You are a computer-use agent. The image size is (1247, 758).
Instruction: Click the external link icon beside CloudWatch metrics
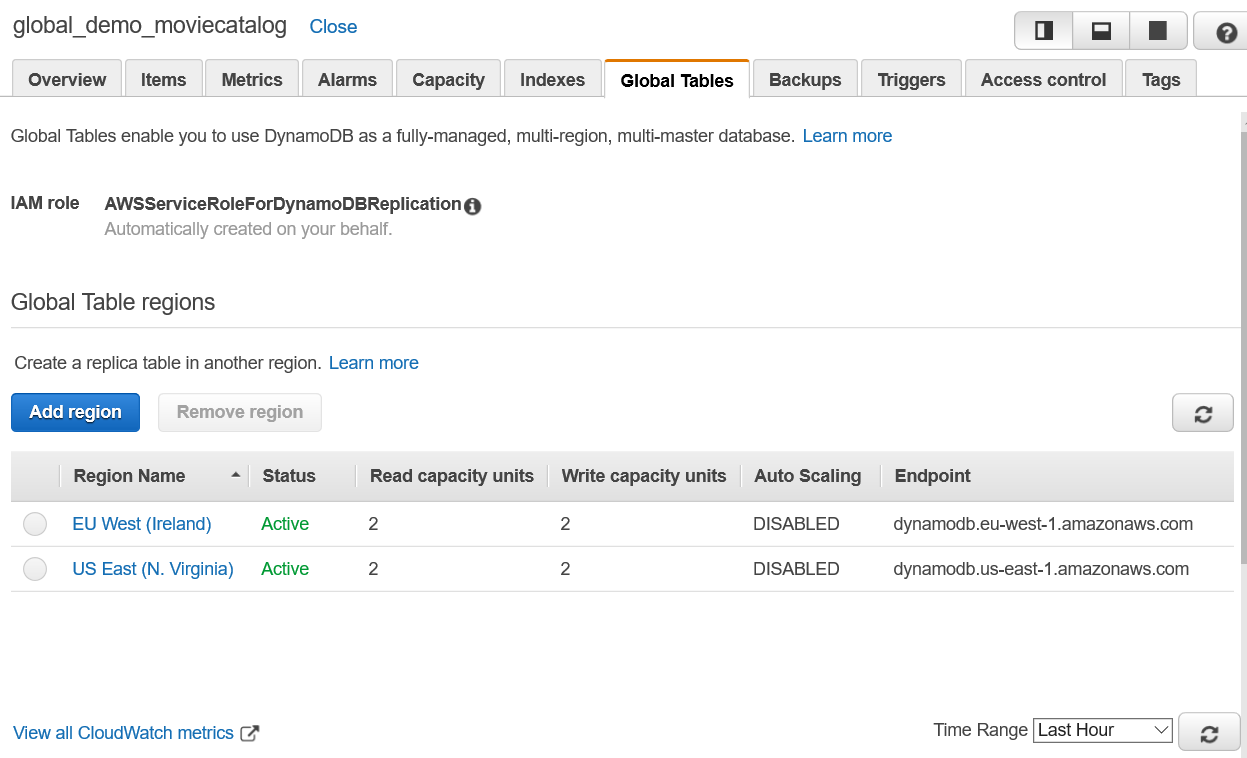click(250, 733)
